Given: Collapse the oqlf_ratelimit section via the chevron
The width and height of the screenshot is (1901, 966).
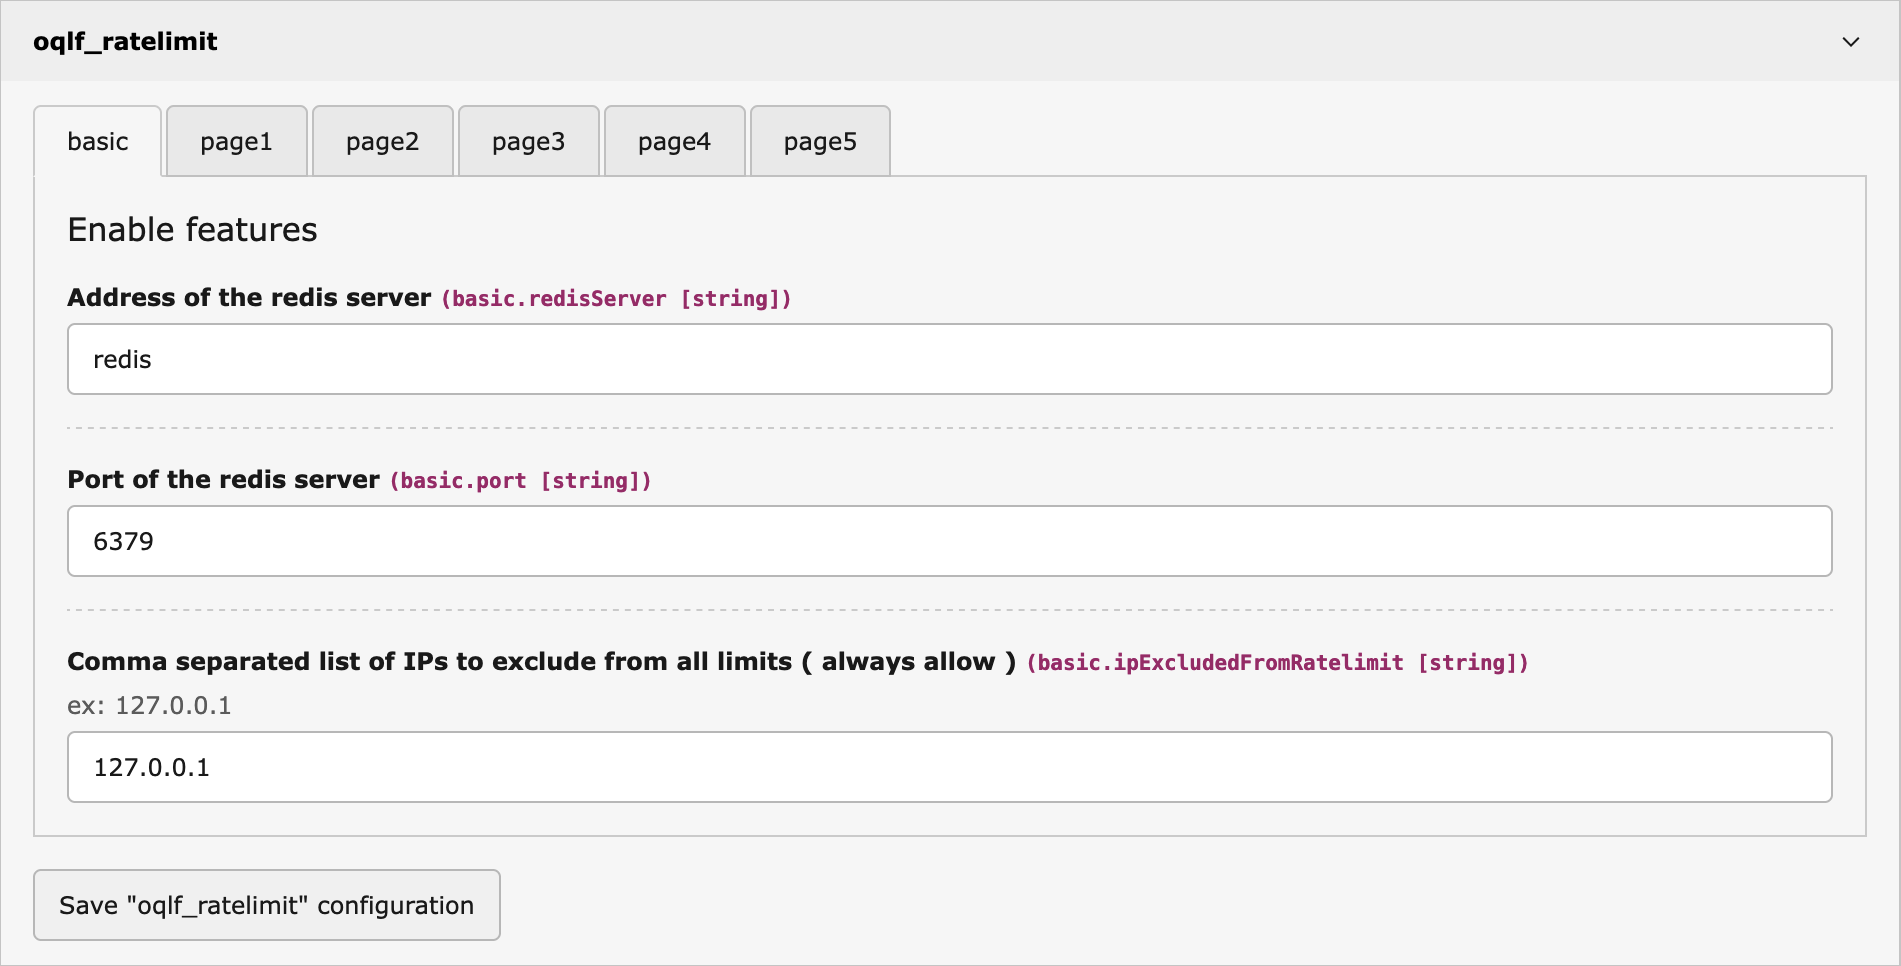Looking at the screenshot, I should point(1851,42).
